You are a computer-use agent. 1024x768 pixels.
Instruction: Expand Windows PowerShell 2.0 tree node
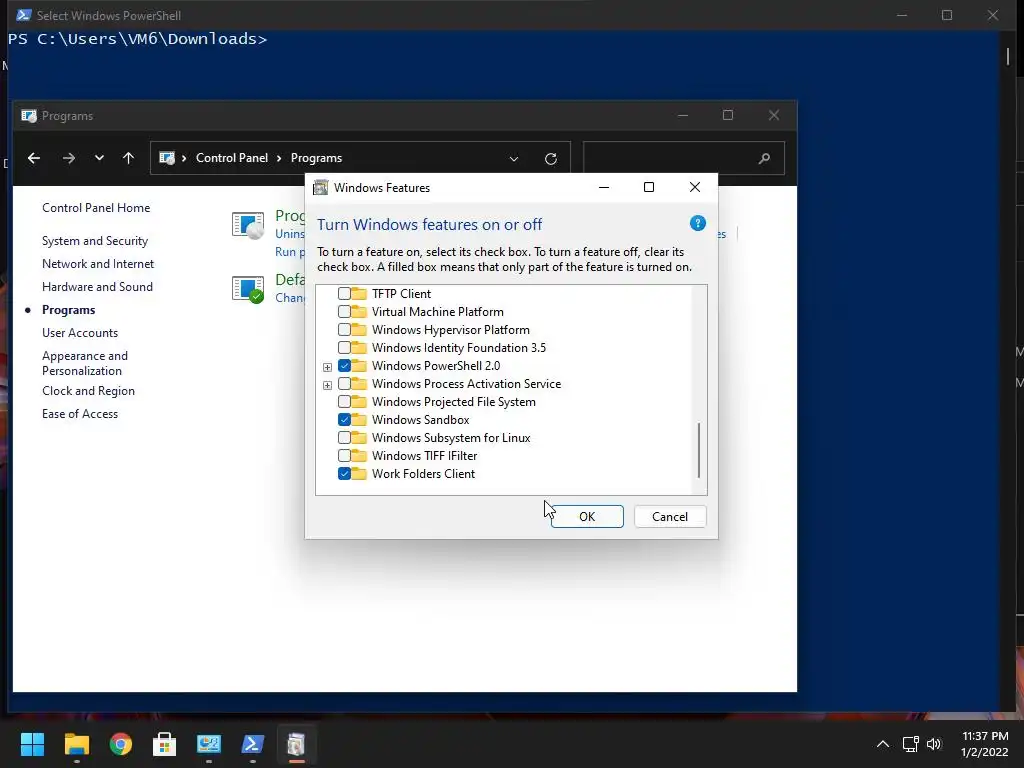pos(327,367)
